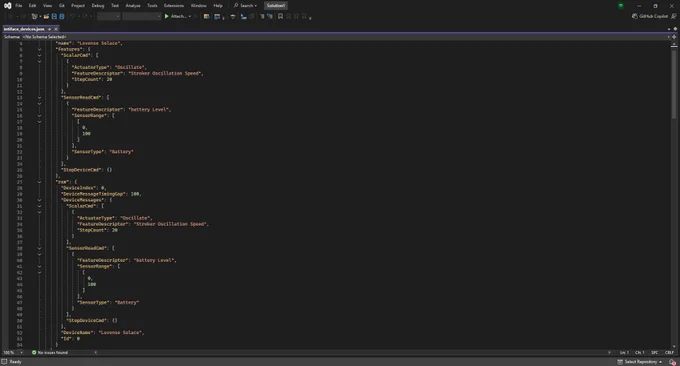
Task: Click the tab settings gear icon
Action: point(675,29)
